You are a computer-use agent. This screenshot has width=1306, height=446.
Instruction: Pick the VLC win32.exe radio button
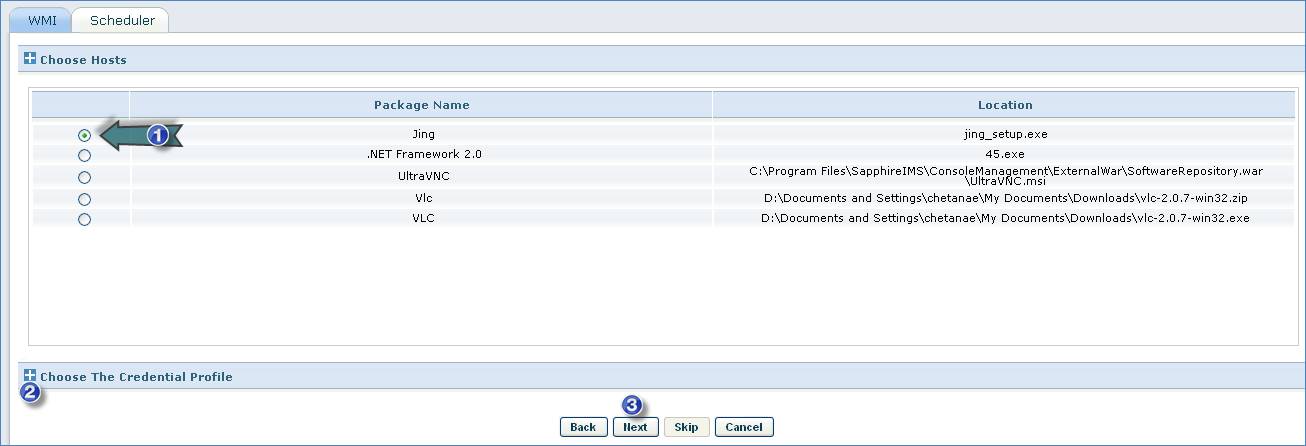pyautogui.click(x=84, y=220)
